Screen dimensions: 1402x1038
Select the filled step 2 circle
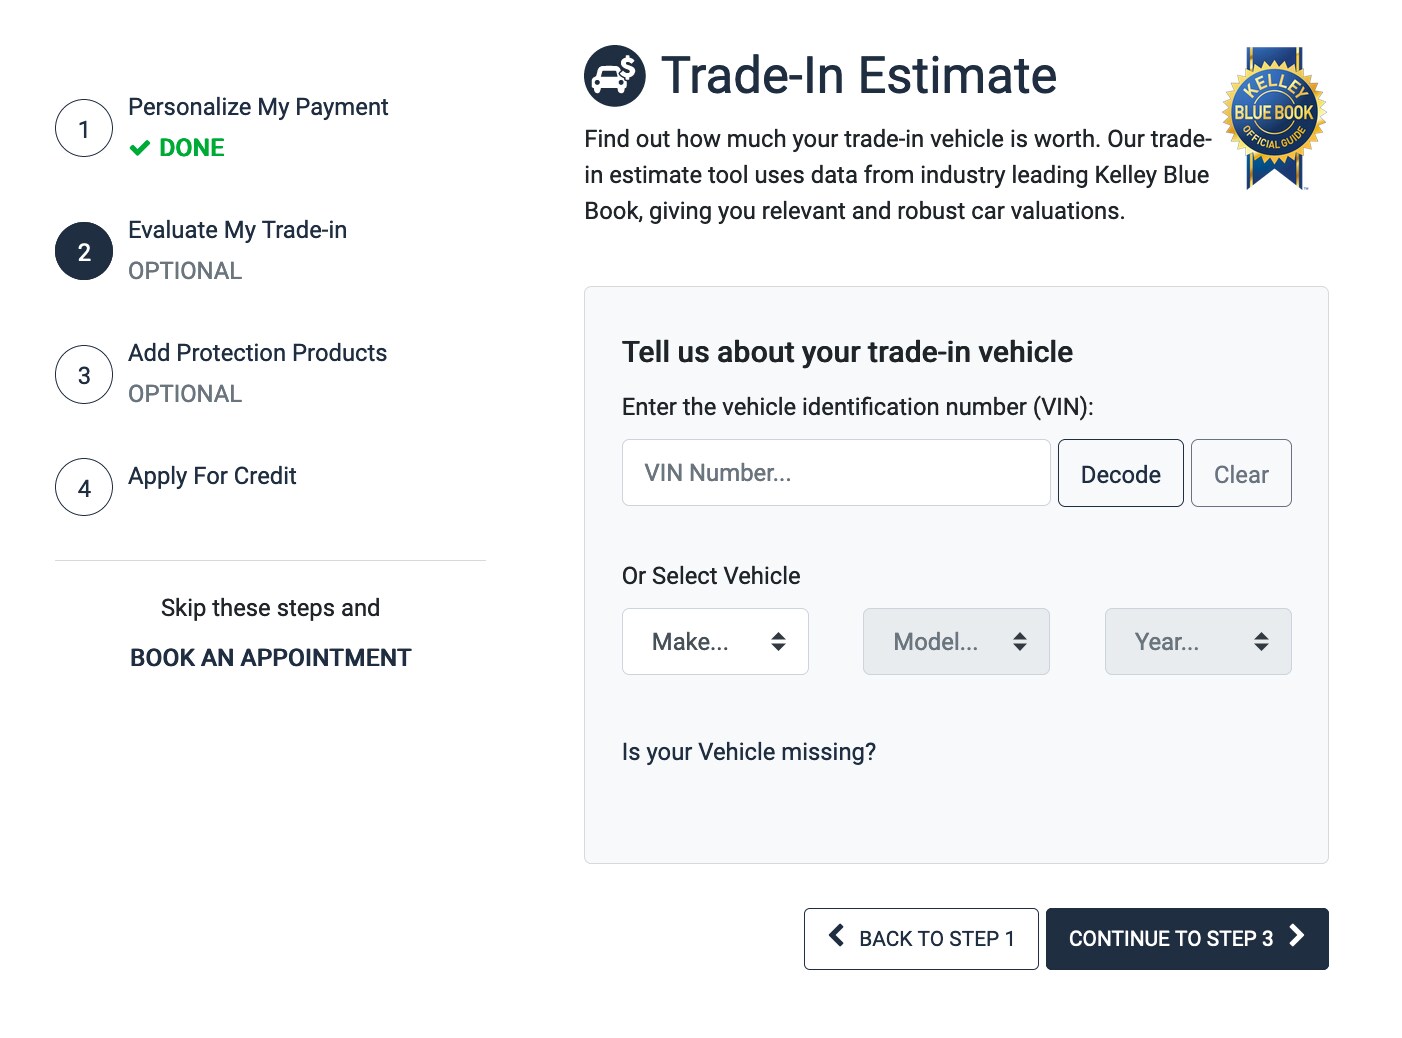(x=84, y=251)
